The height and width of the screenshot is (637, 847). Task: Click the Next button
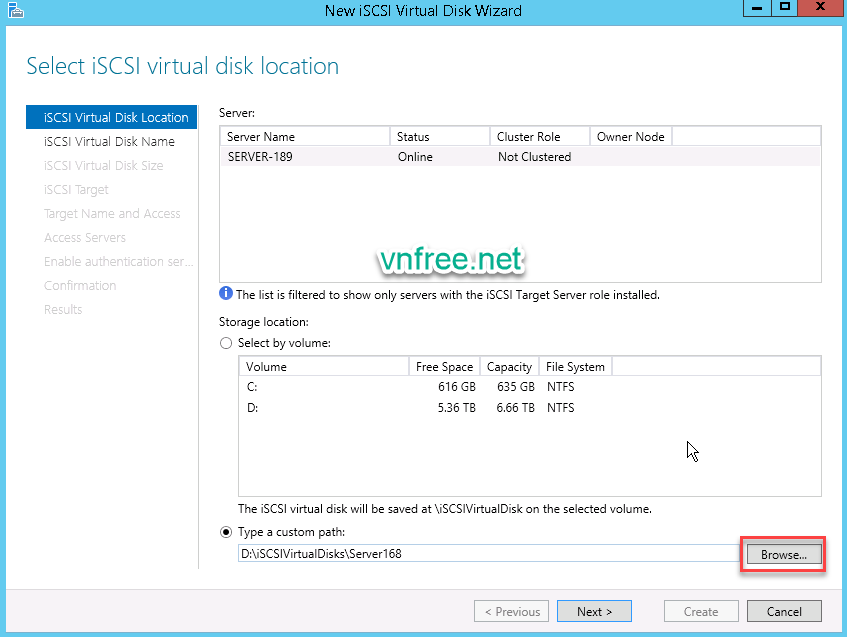click(x=594, y=612)
